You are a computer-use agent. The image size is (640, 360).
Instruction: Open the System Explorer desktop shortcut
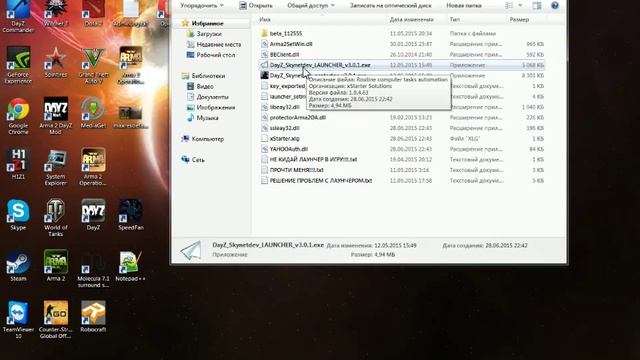pos(56,167)
